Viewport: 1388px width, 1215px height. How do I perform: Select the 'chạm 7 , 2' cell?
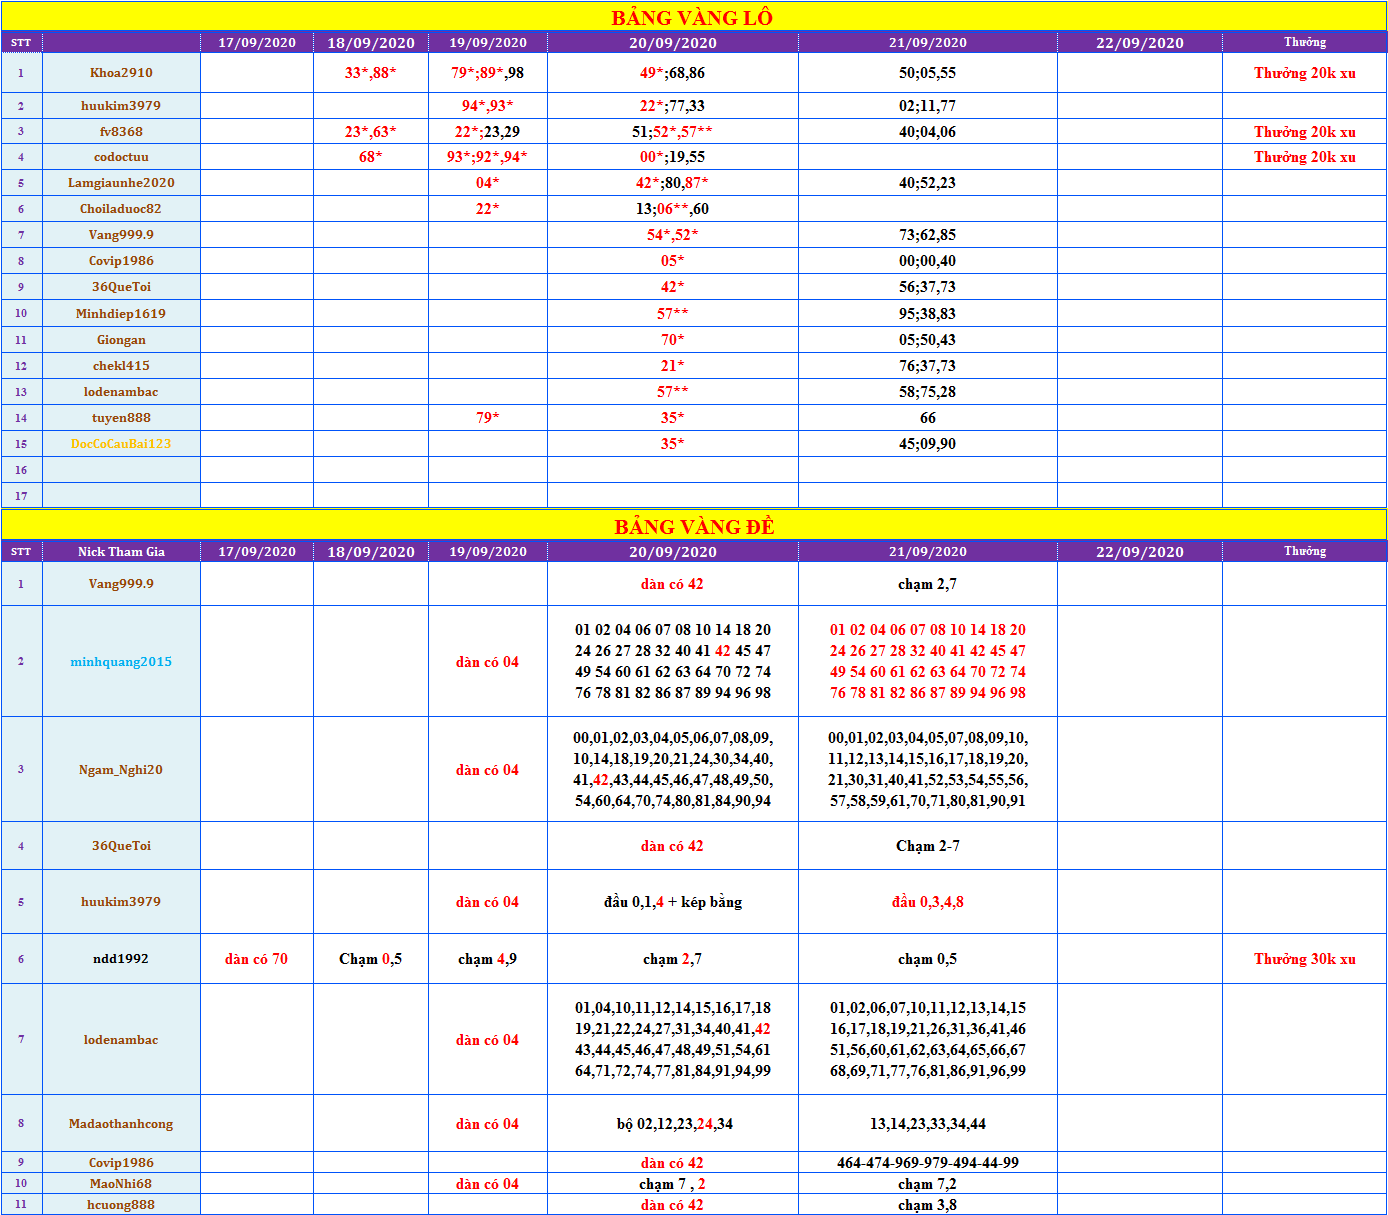click(673, 1184)
